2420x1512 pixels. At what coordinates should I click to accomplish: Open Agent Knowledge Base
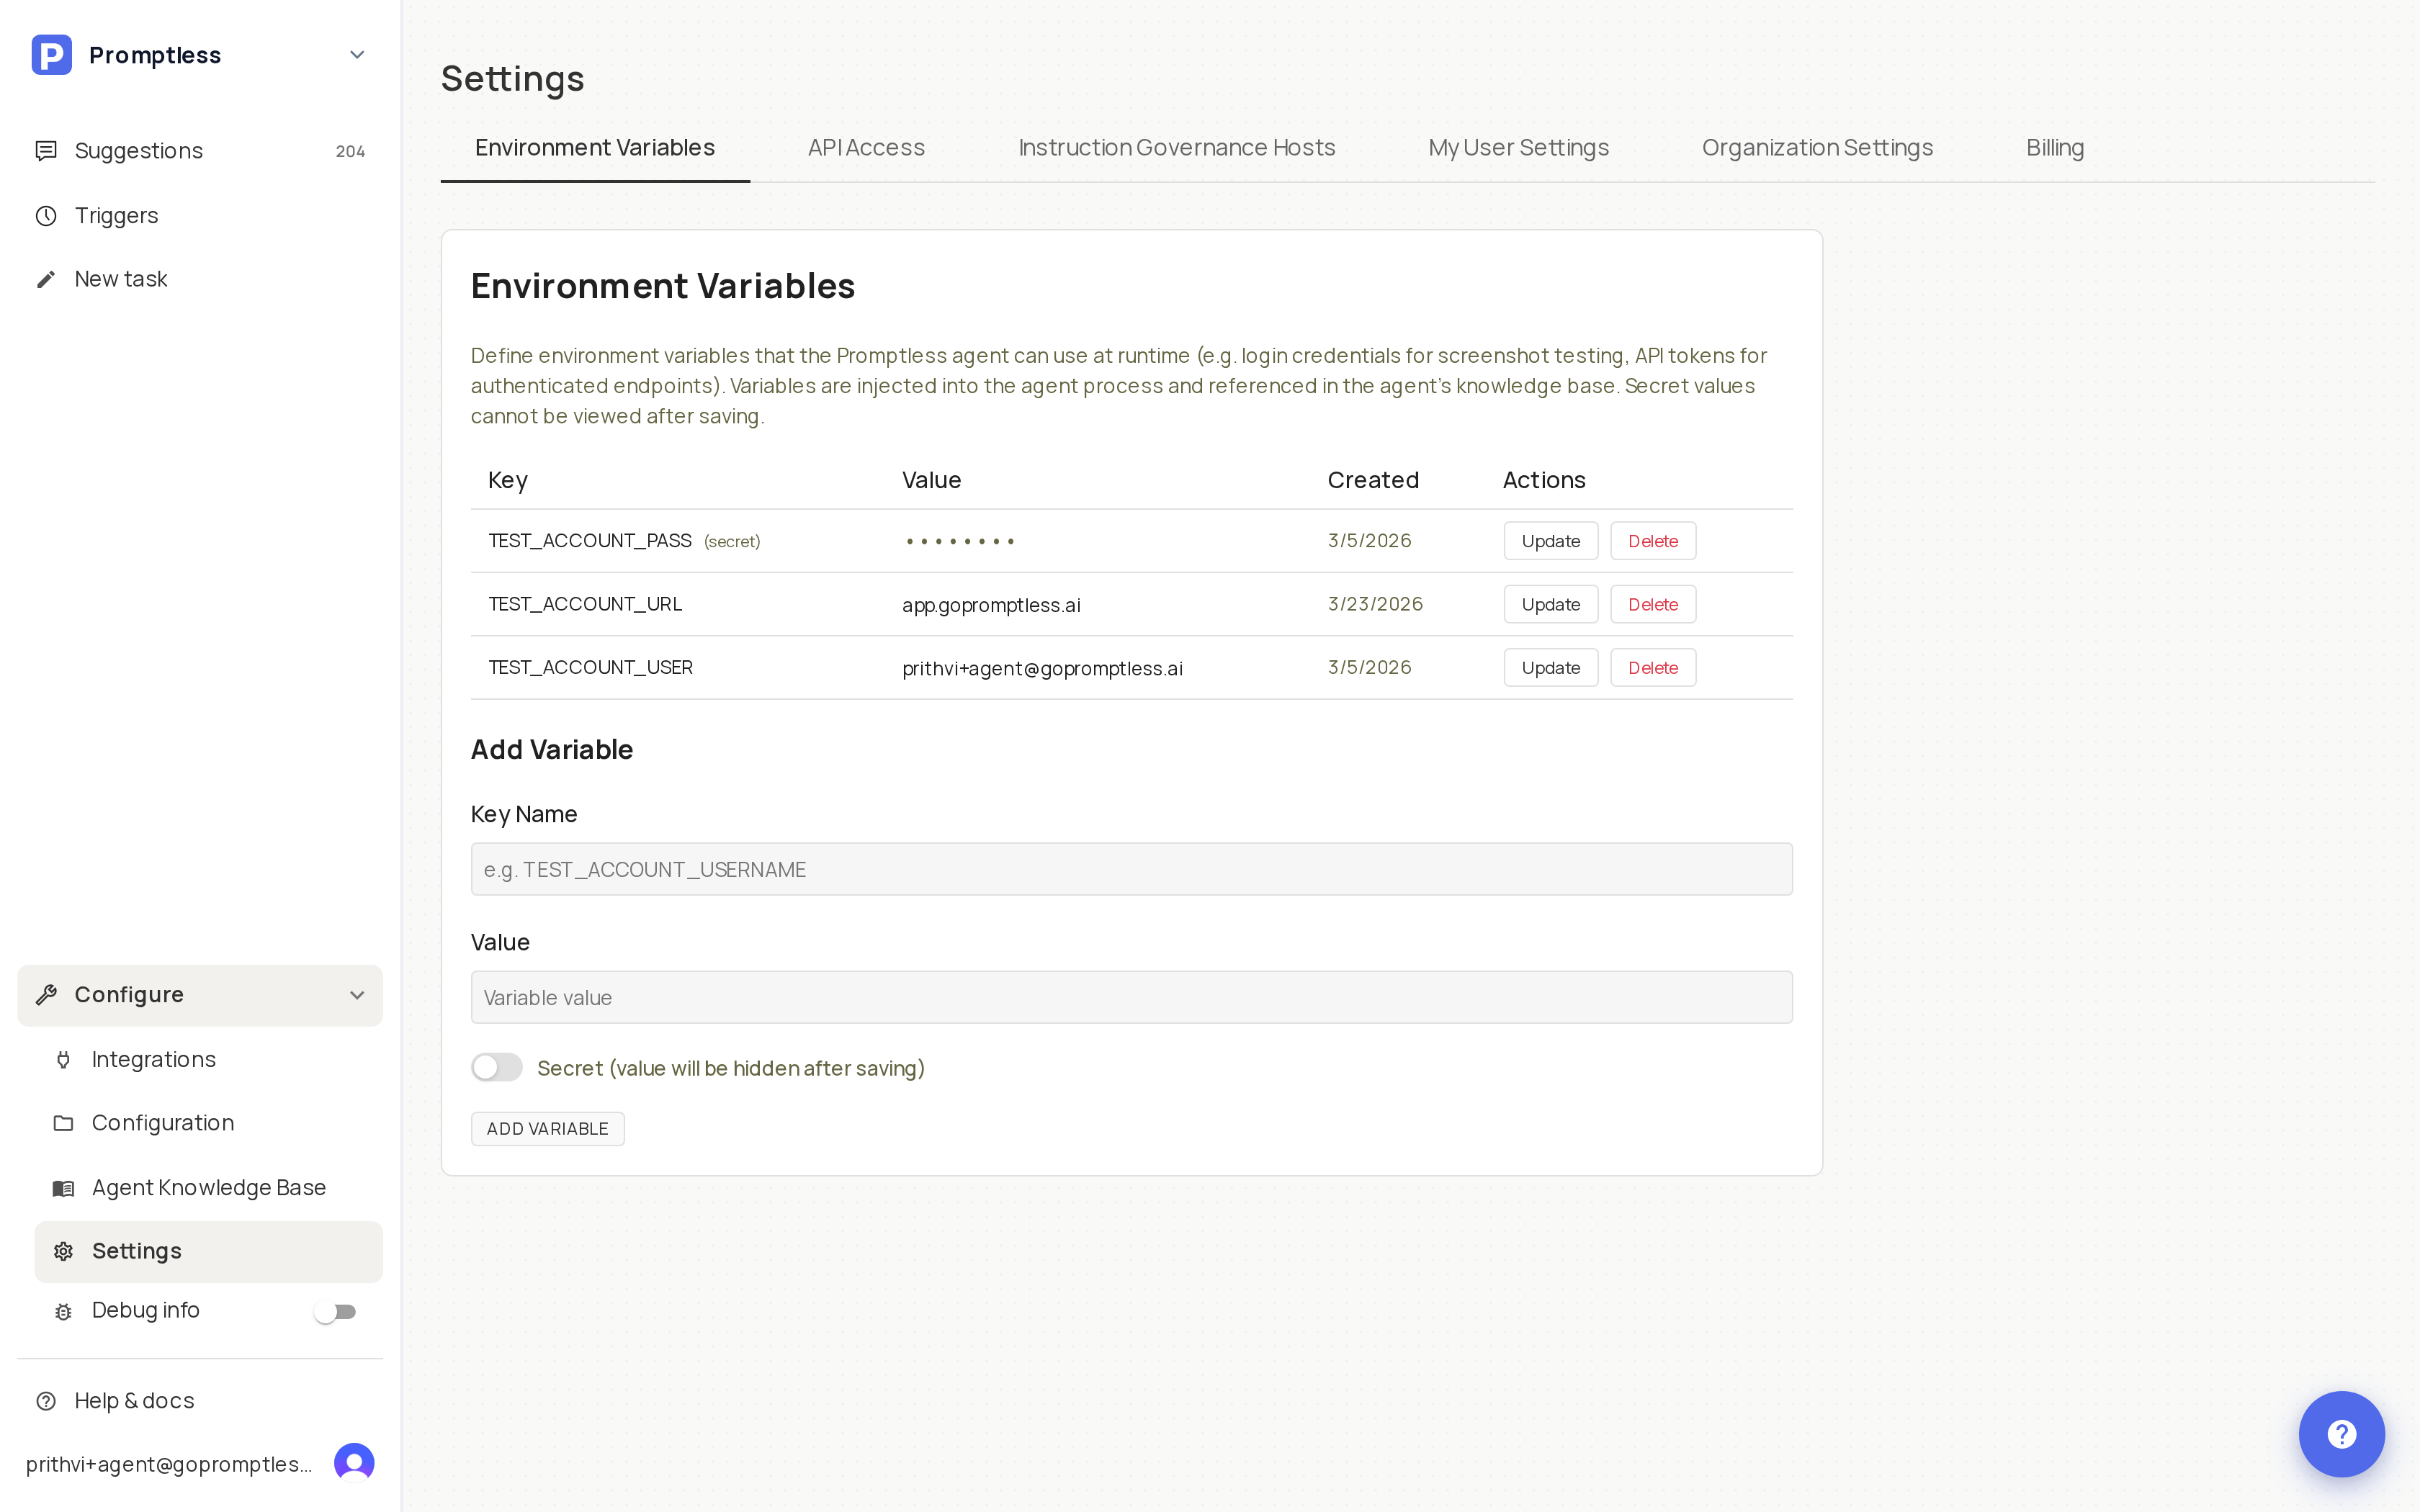(208, 1188)
